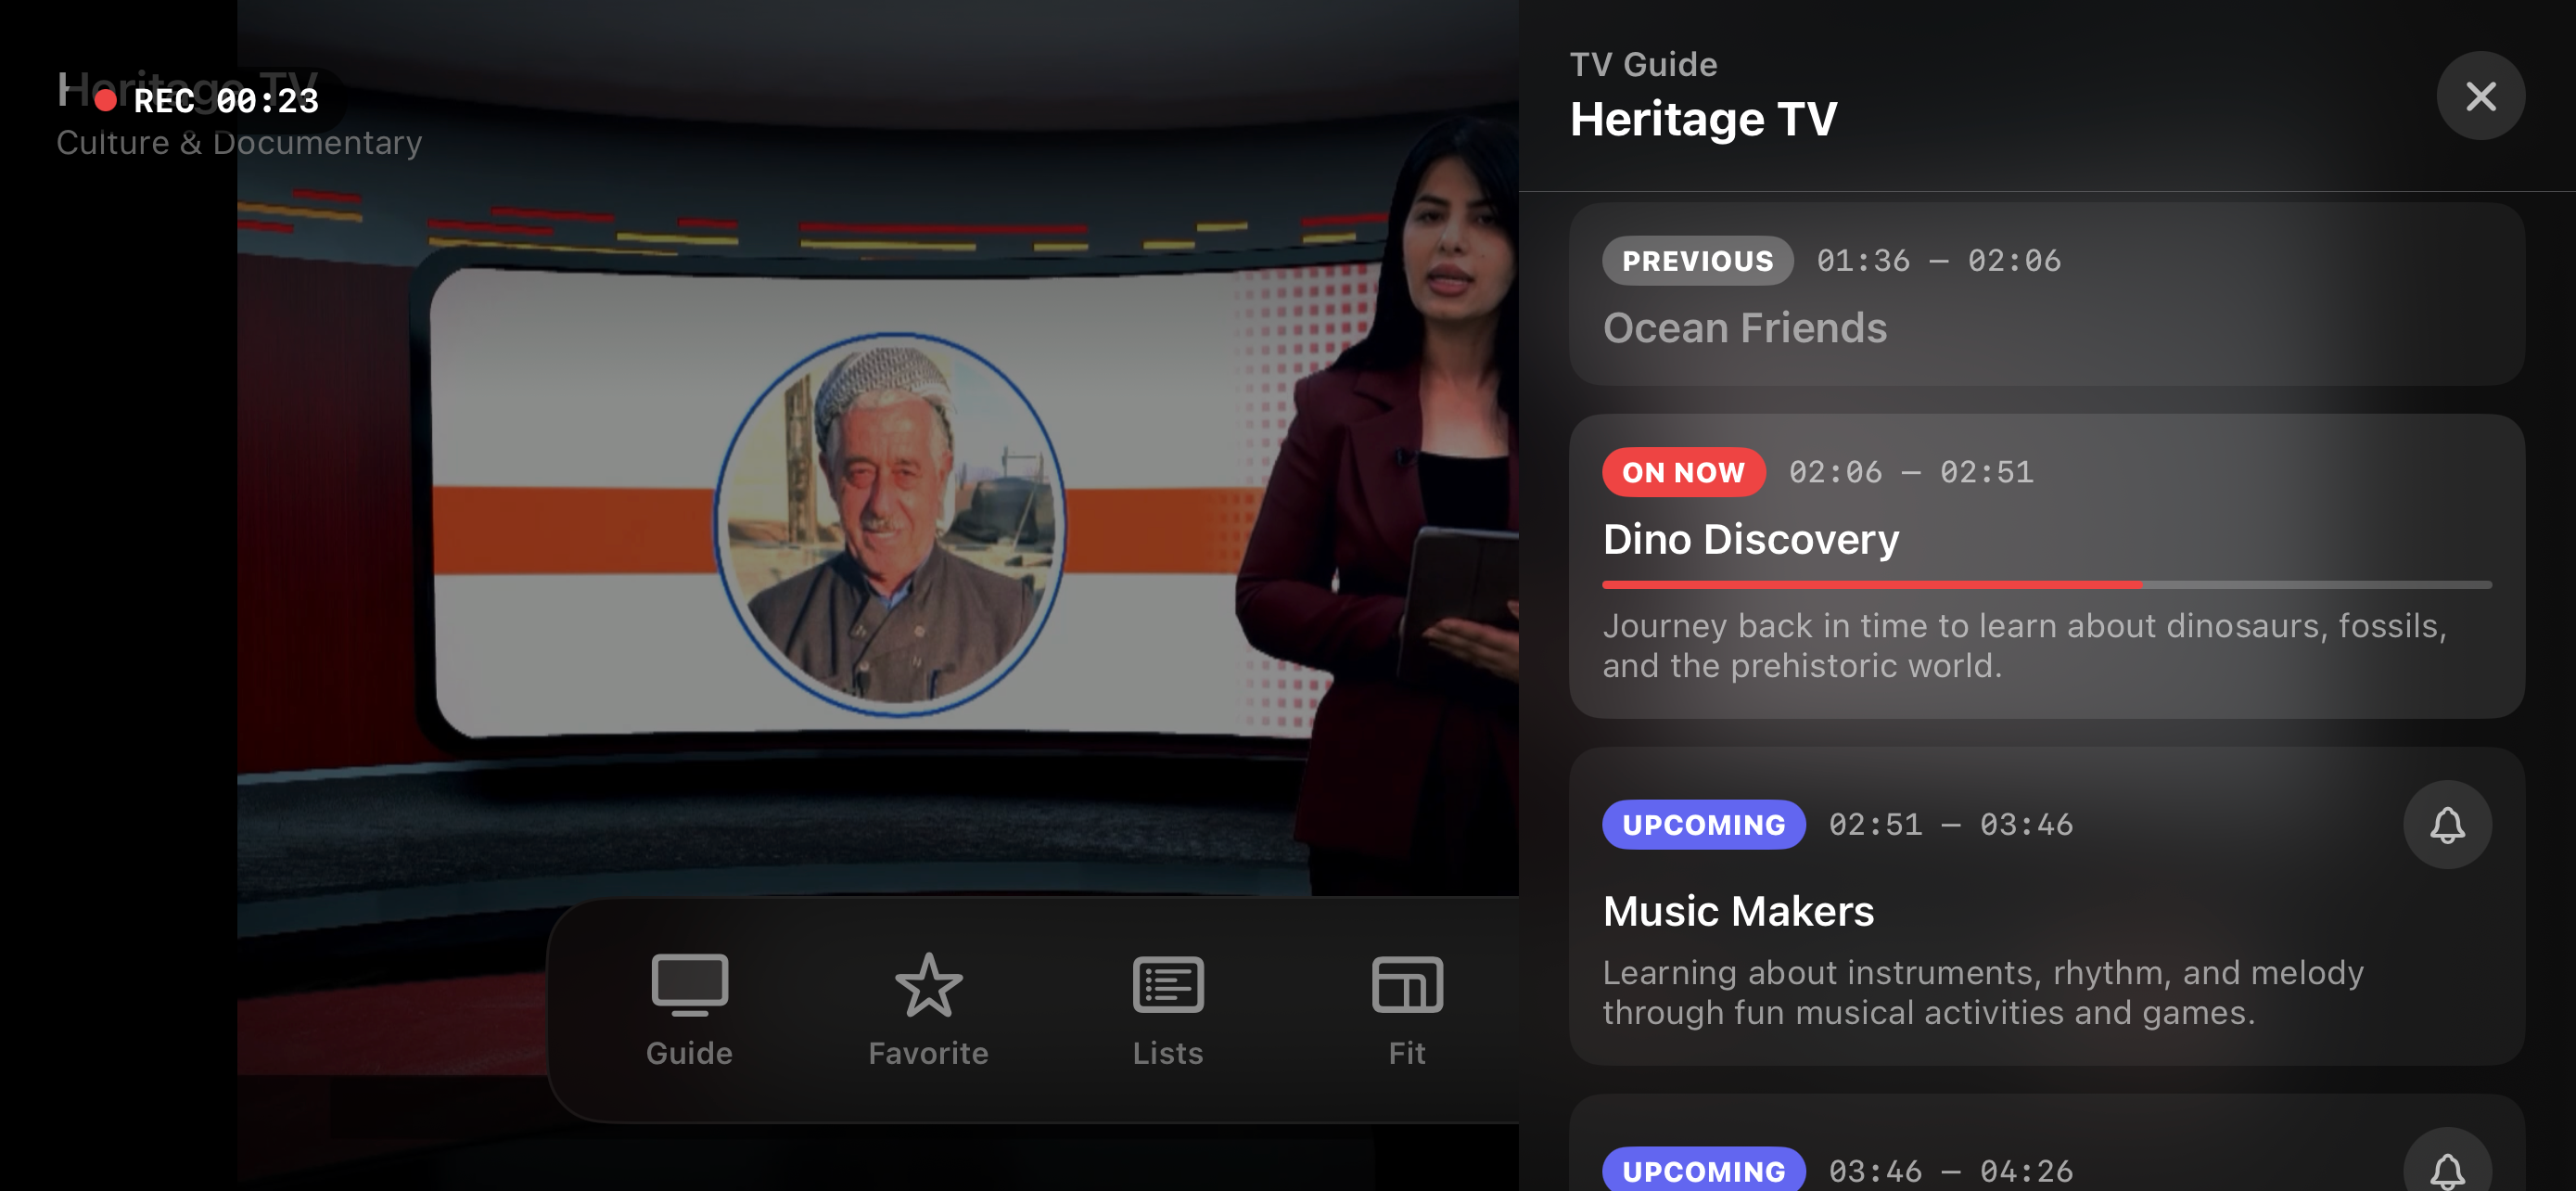Open Lists from the player bar

1167,1010
